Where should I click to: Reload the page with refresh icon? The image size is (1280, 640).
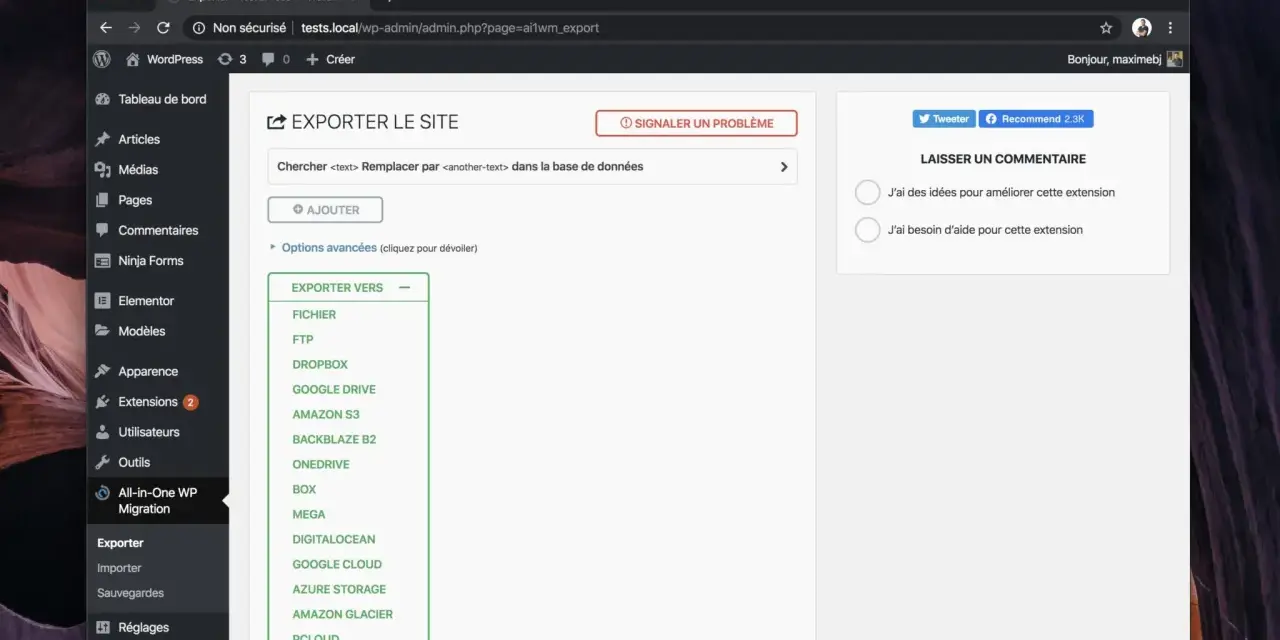click(164, 28)
